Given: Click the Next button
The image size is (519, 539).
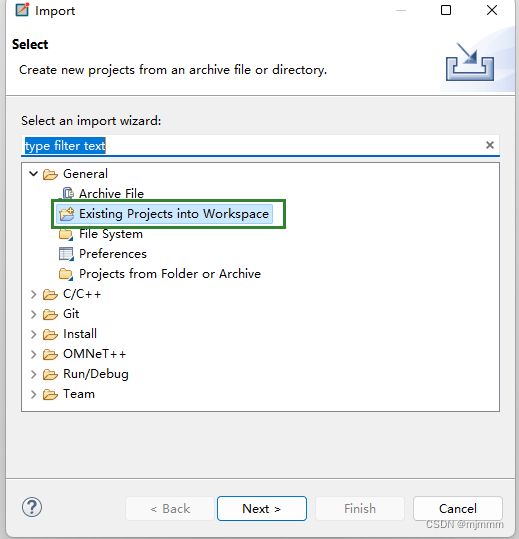Looking at the screenshot, I should [262, 508].
